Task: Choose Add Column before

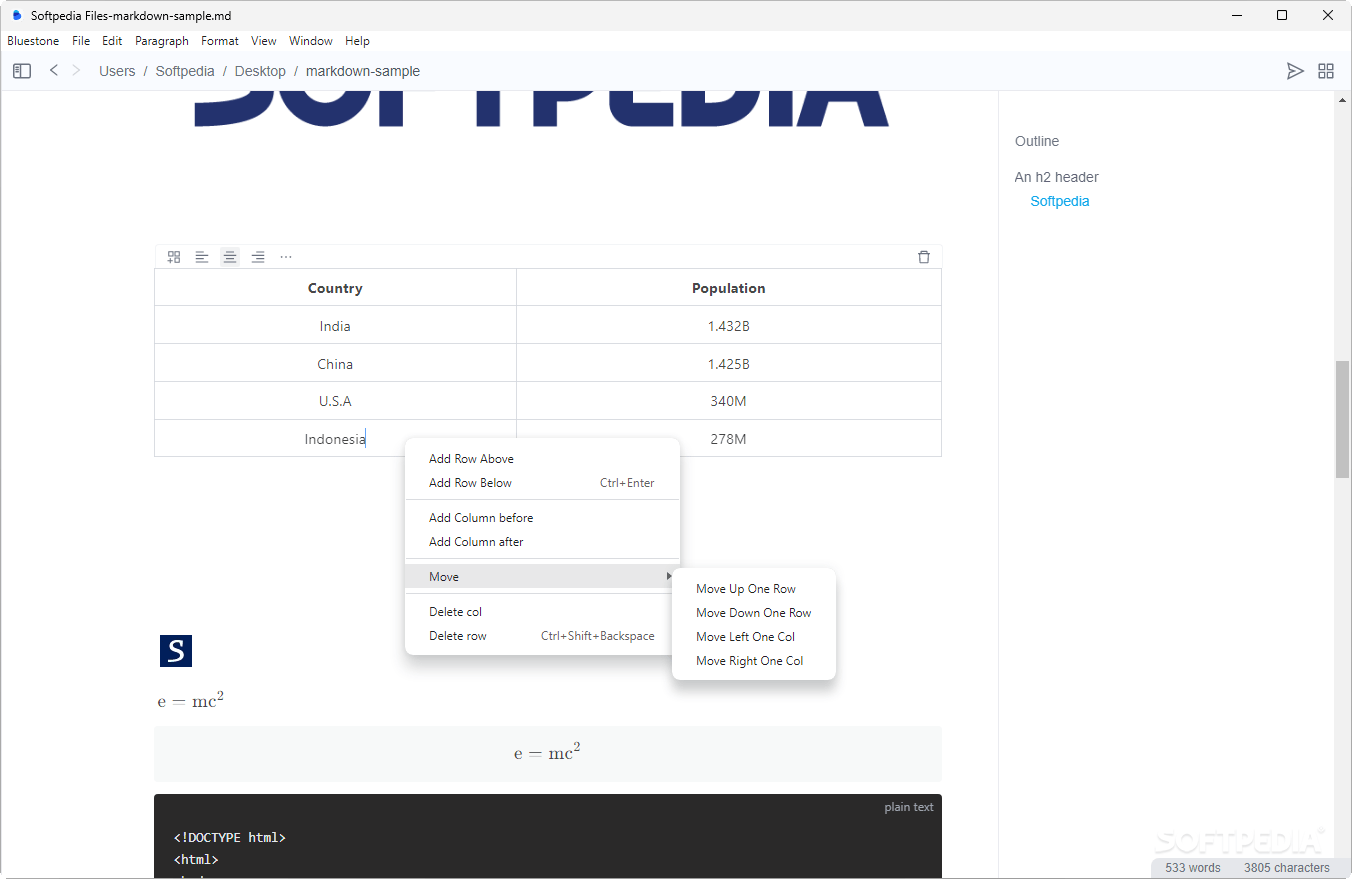Action: tap(542, 518)
